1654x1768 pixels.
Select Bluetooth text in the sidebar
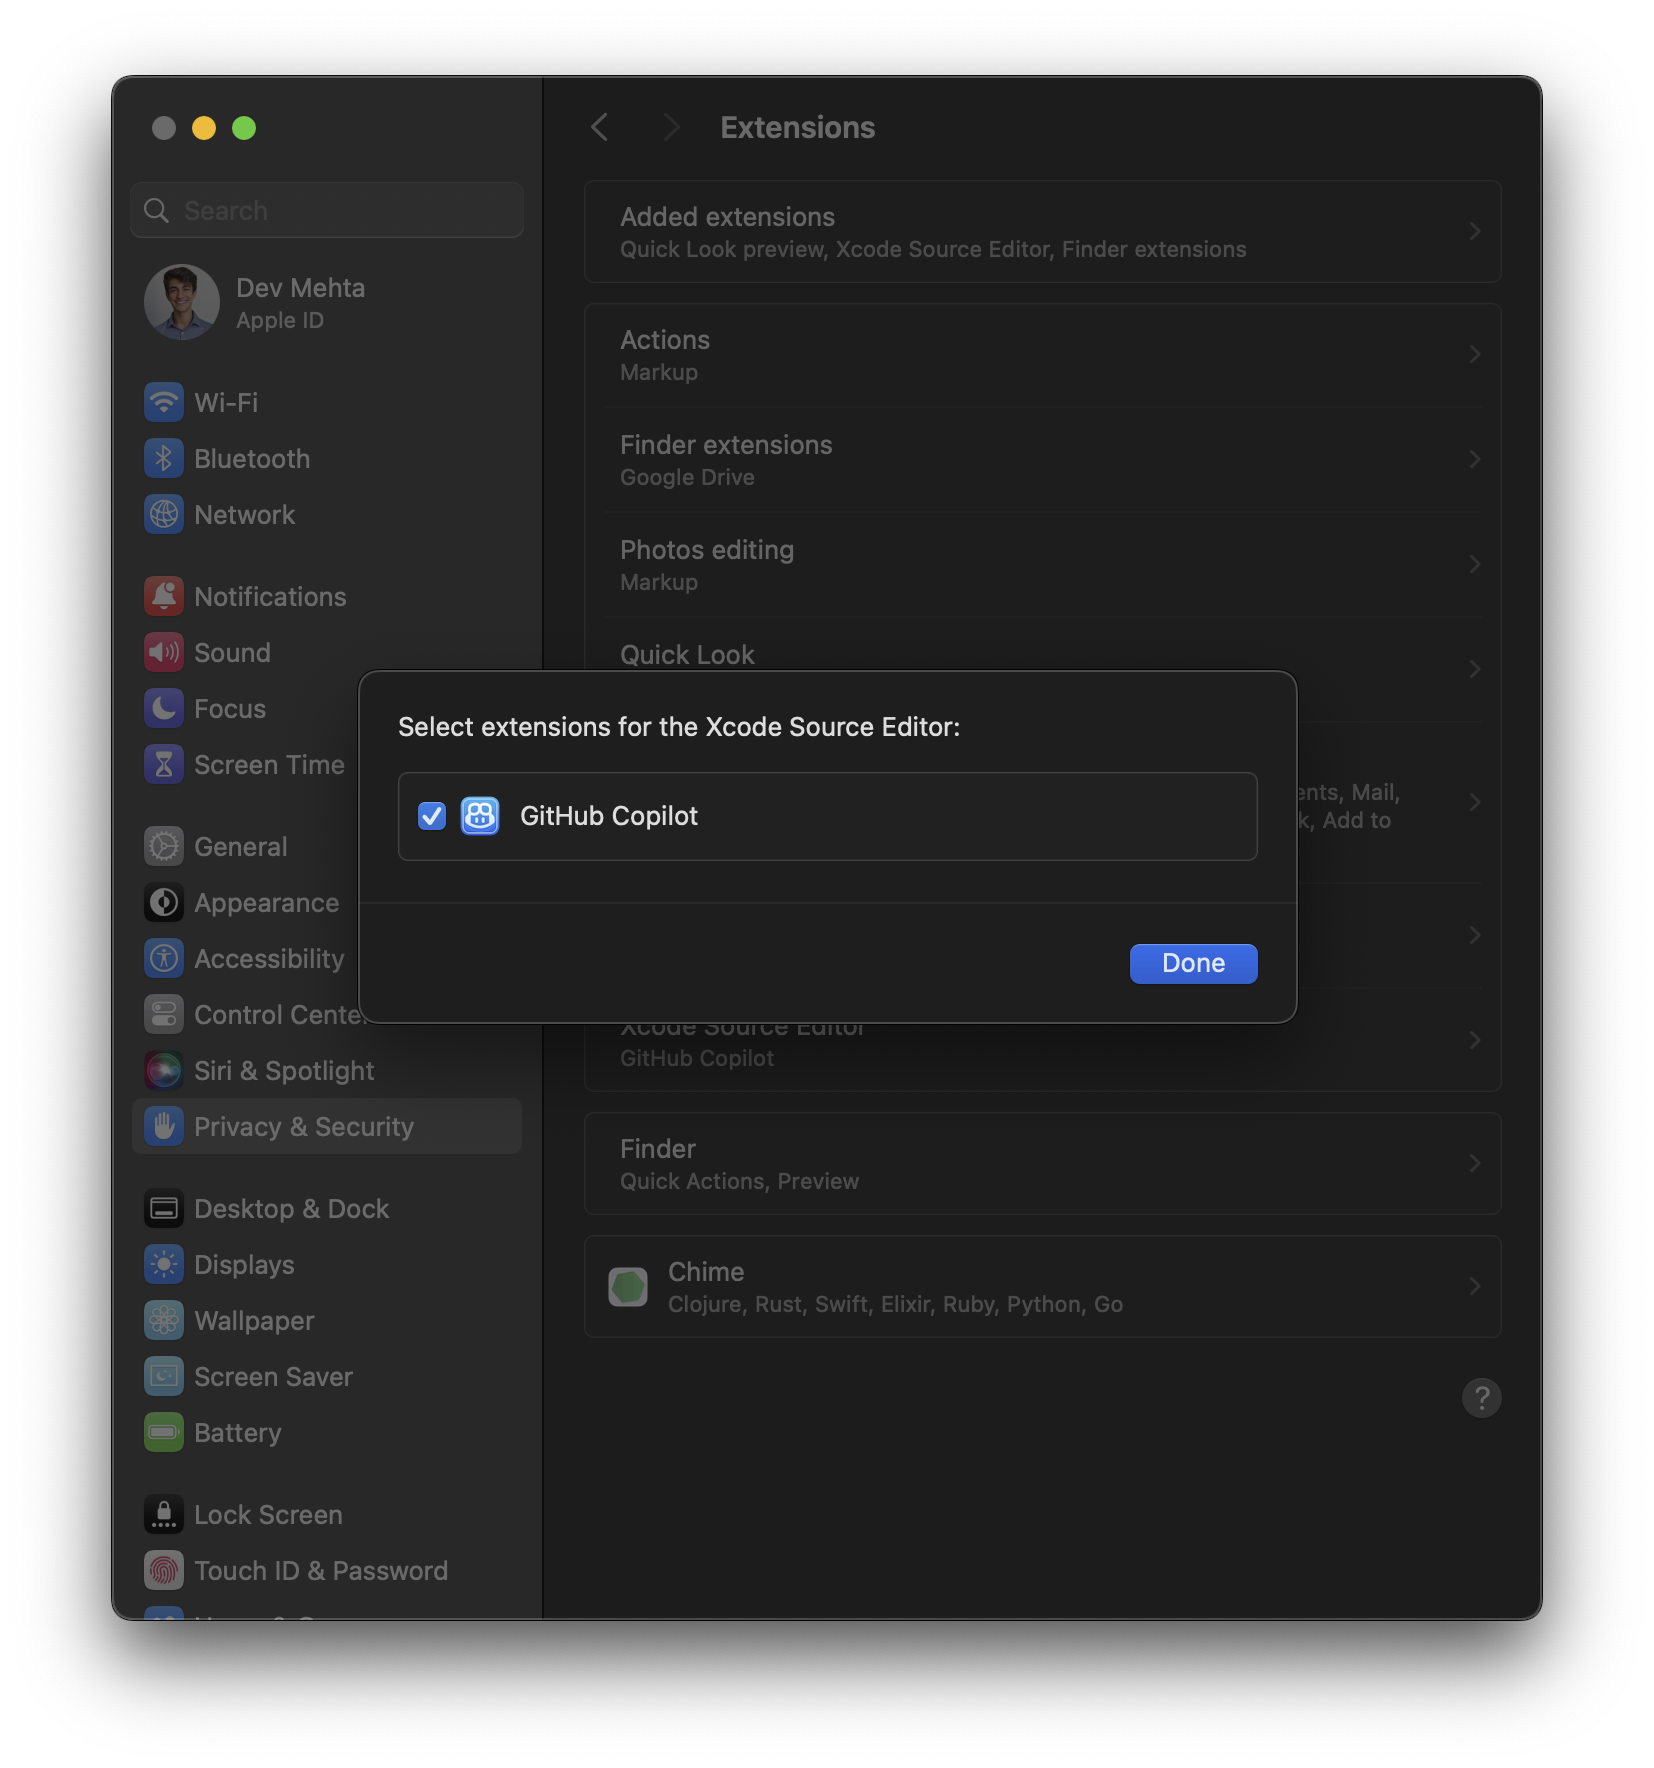252,458
